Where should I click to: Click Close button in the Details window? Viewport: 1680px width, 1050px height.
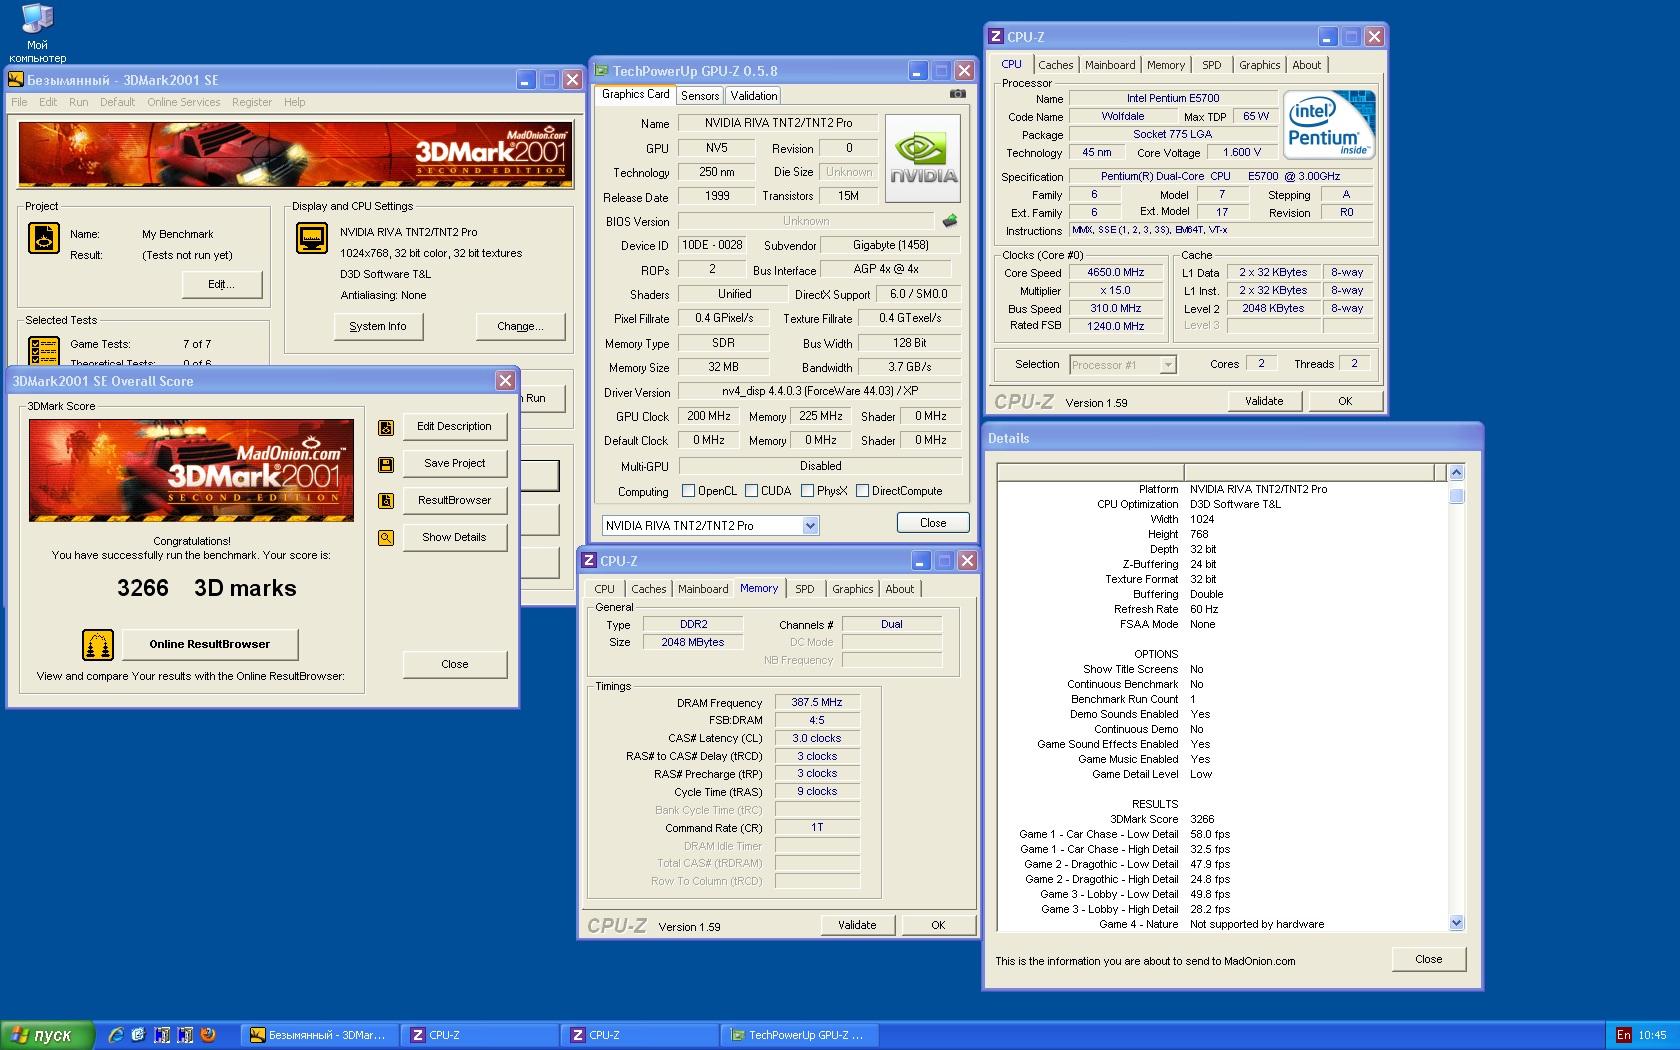1428,959
